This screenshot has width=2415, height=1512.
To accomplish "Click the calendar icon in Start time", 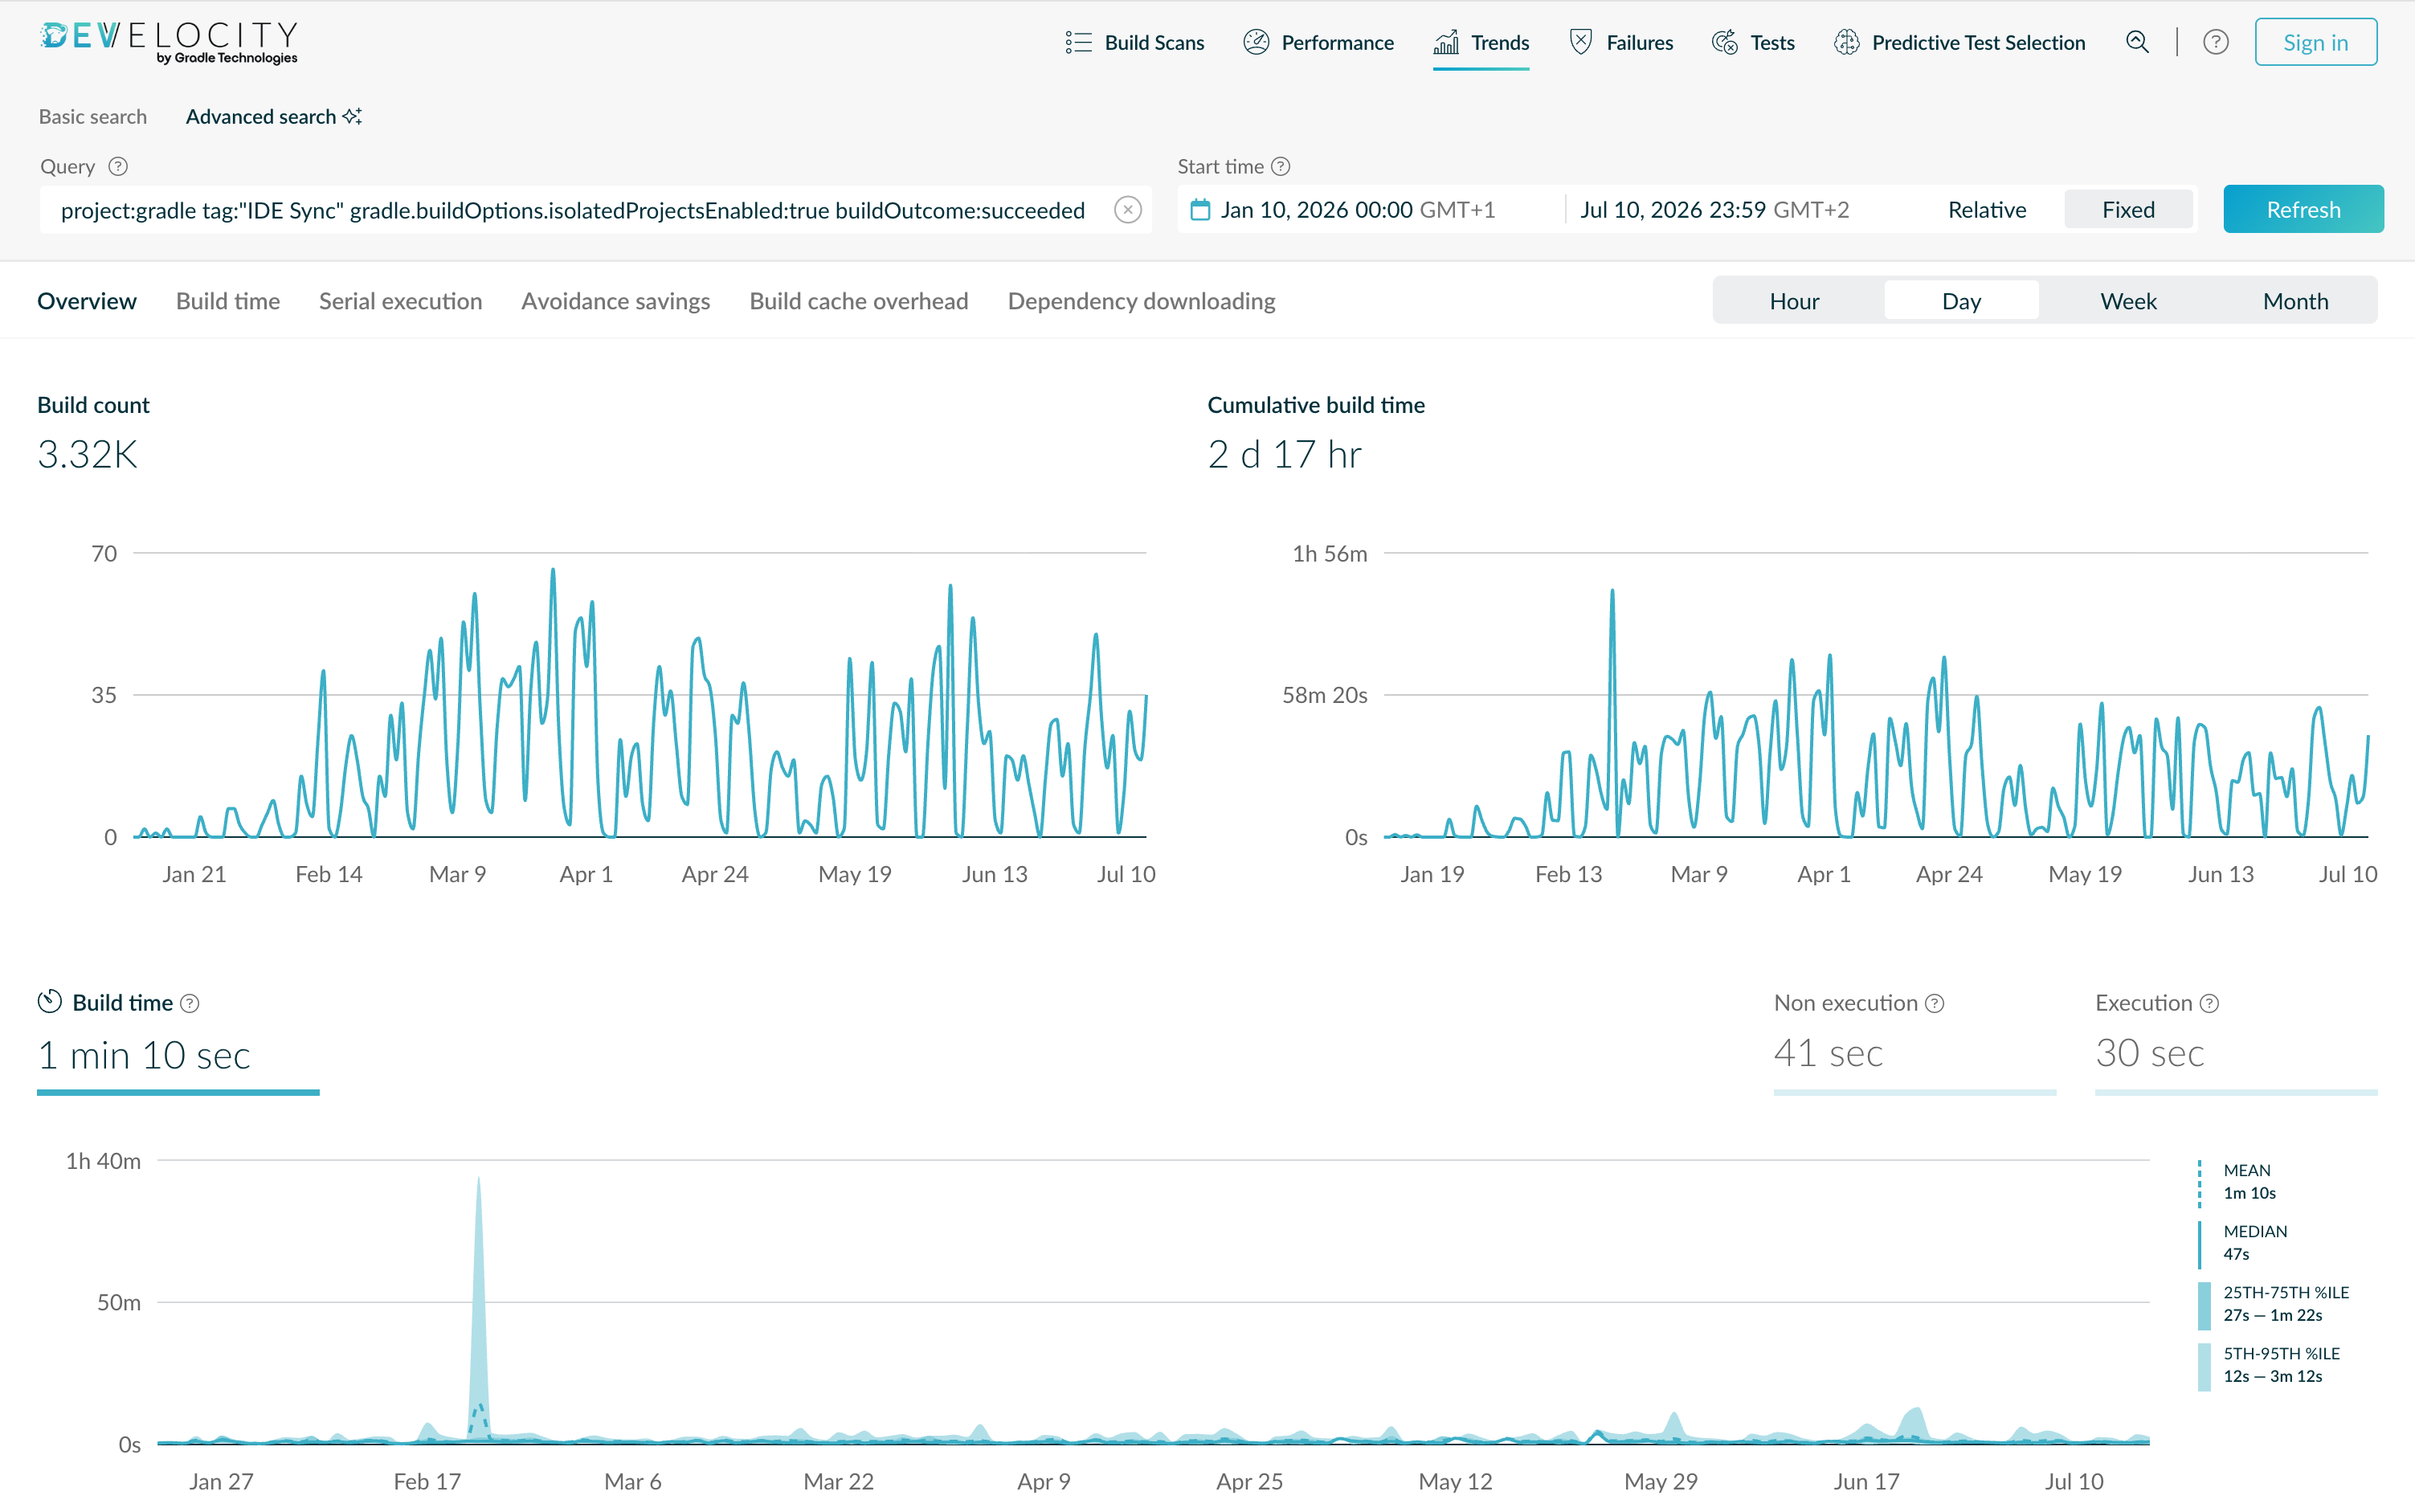I will (1200, 210).
